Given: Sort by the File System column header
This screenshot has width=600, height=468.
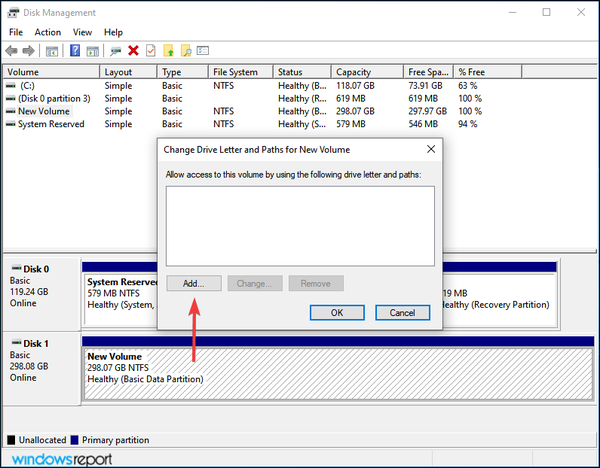Looking at the screenshot, I should pos(241,72).
